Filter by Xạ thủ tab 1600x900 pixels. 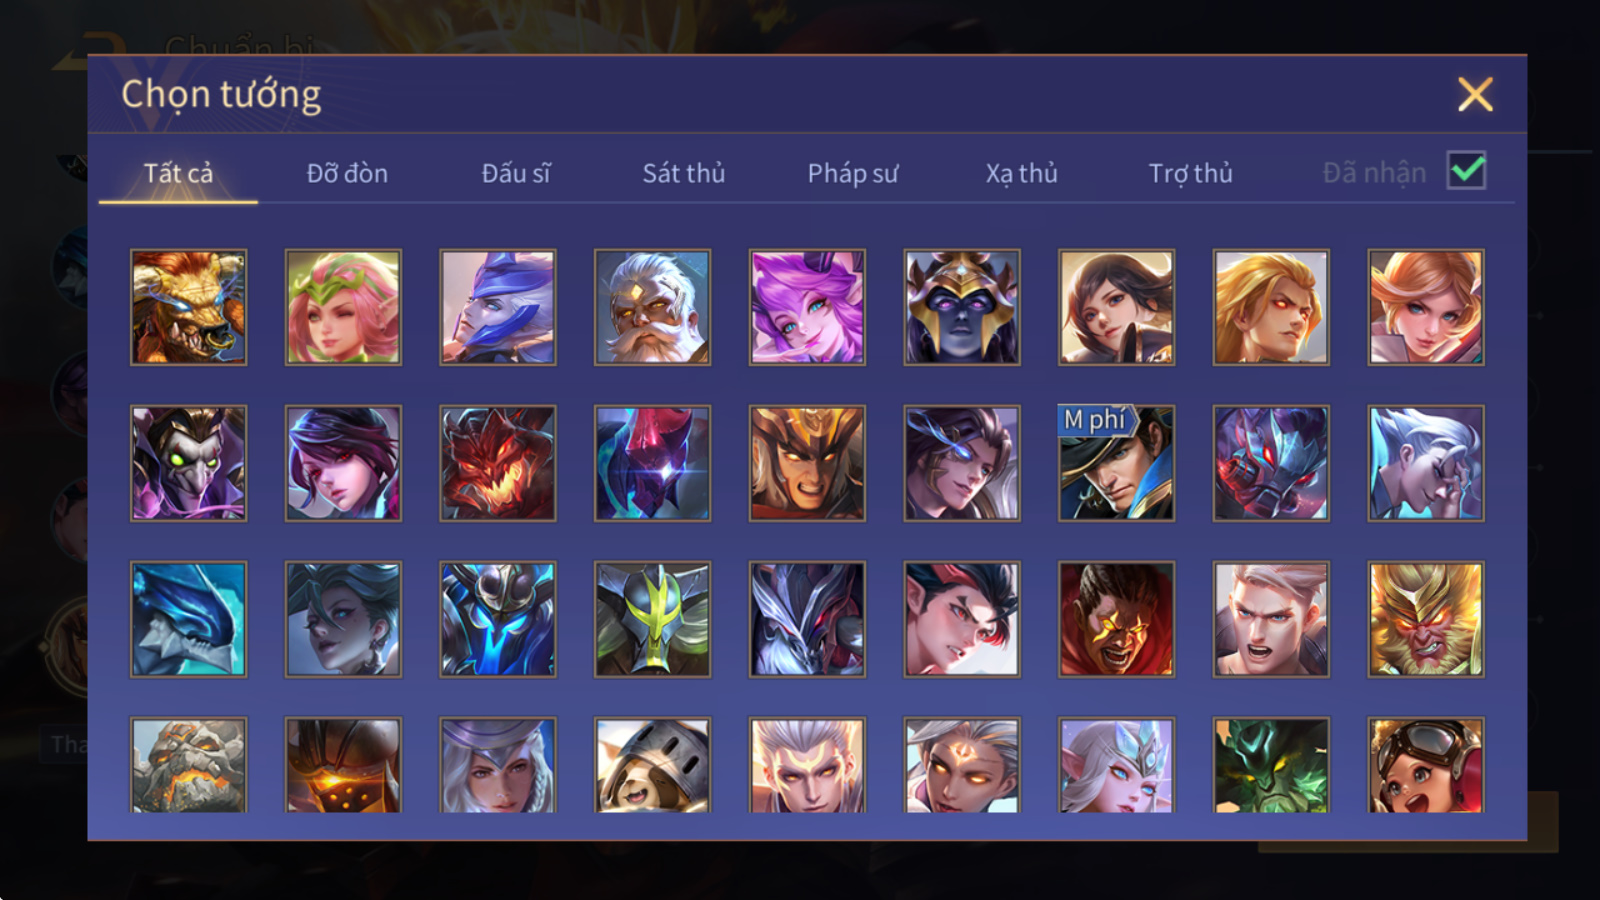1021,173
